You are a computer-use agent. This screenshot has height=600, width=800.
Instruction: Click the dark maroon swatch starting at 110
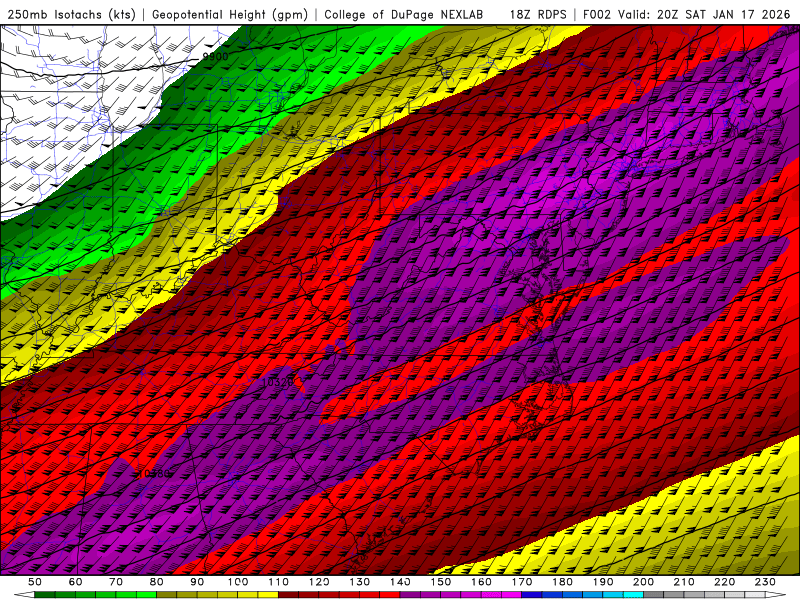288,595
